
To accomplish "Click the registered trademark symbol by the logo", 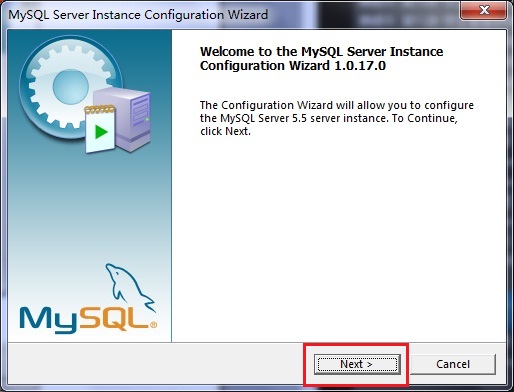I will tap(153, 324).
